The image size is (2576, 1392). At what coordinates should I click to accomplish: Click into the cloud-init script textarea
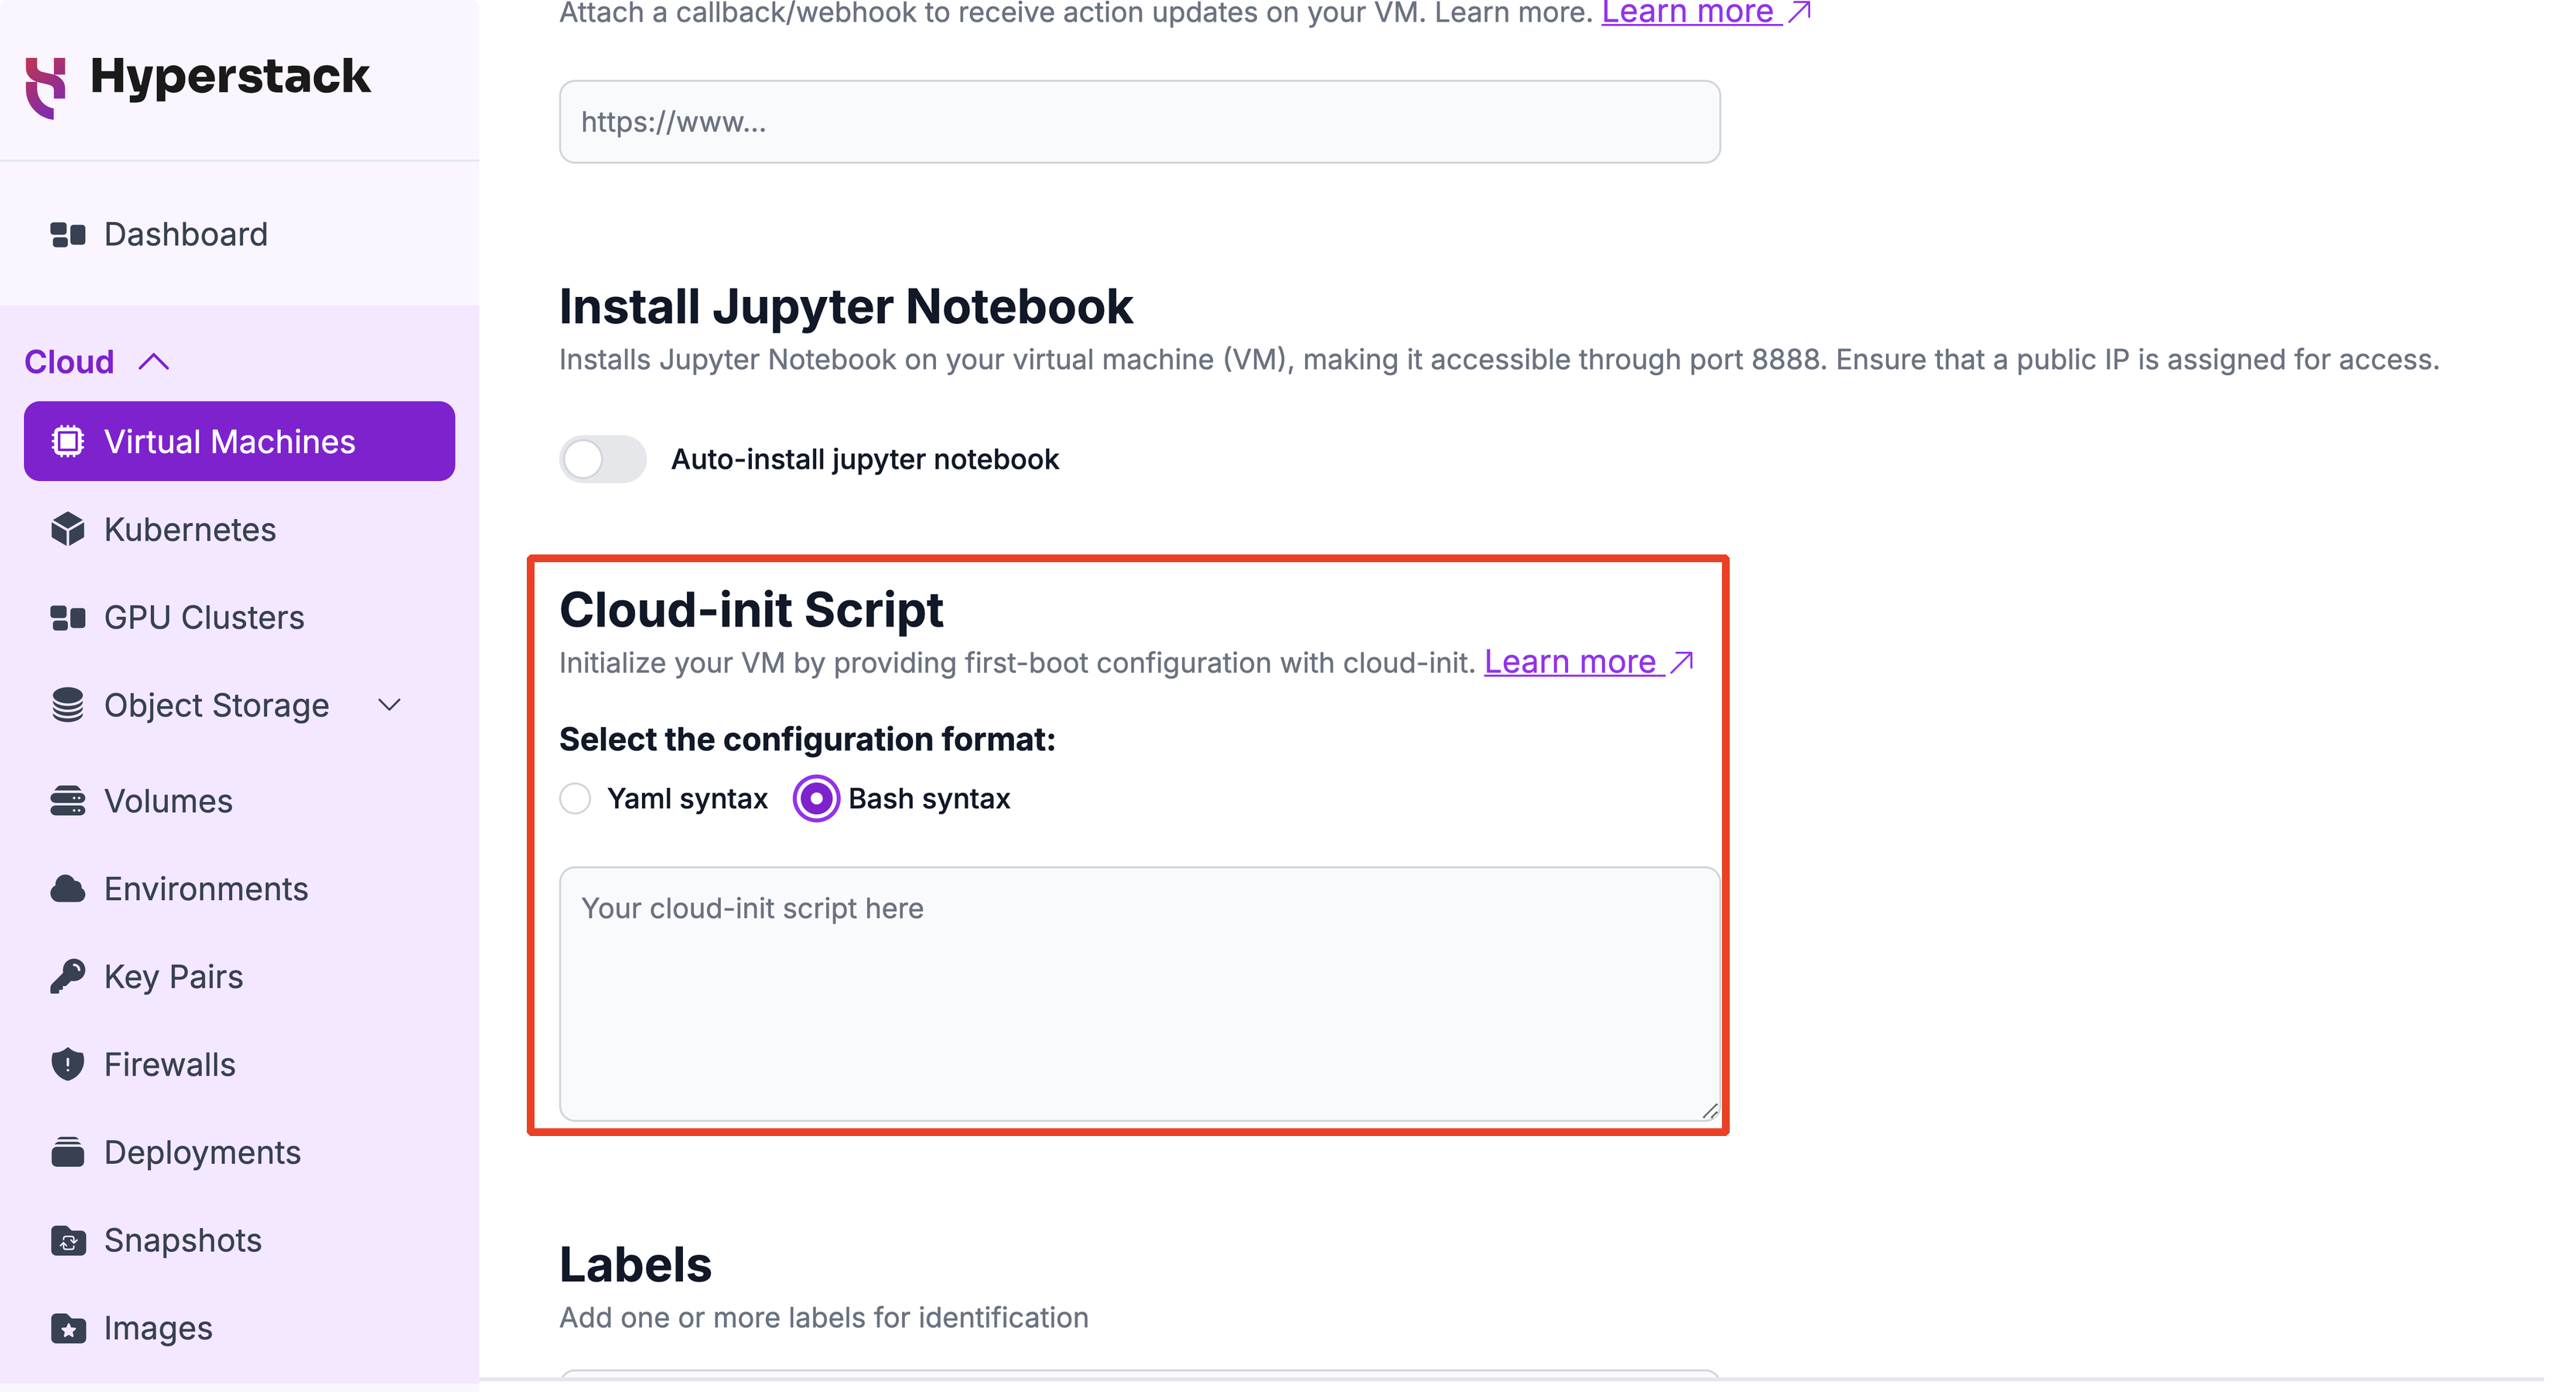[x=1140, y=994]
